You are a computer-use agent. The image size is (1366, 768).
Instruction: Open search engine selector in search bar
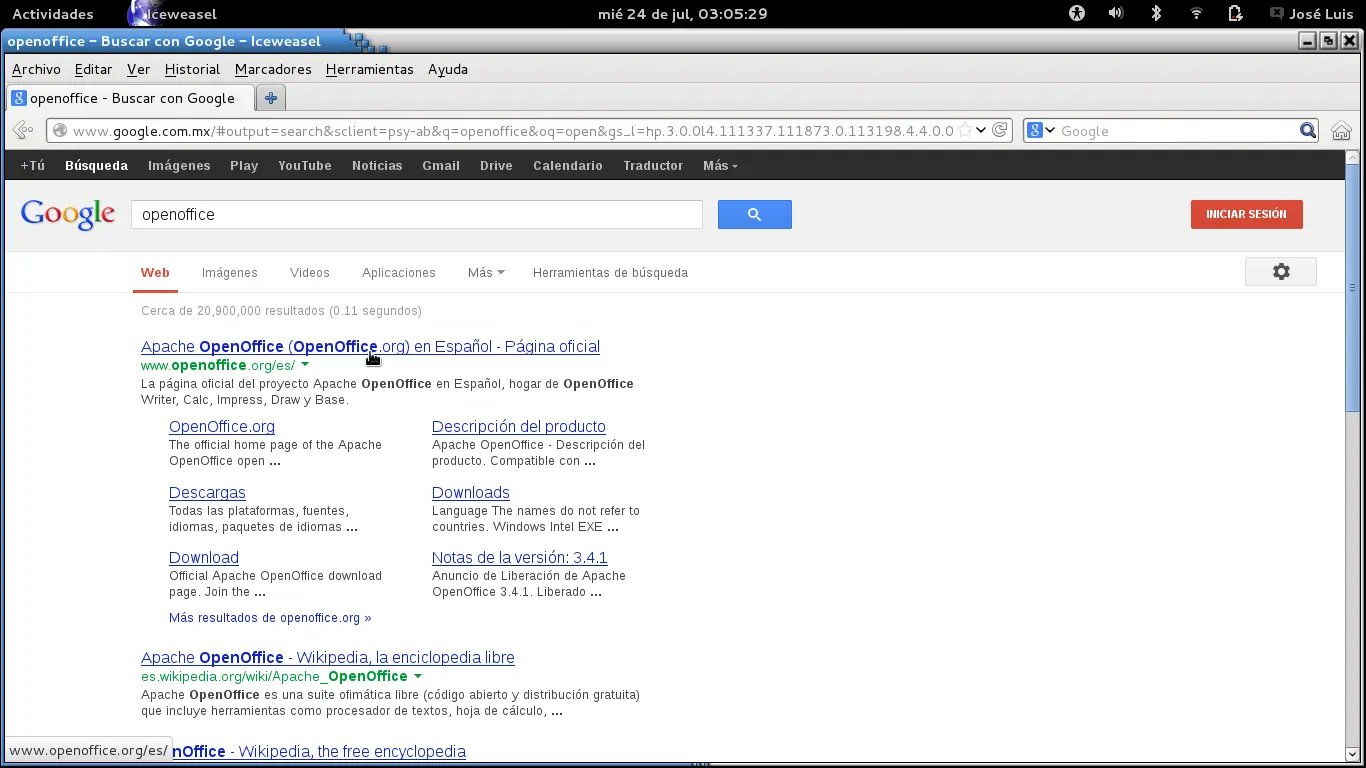point(1041,131)
